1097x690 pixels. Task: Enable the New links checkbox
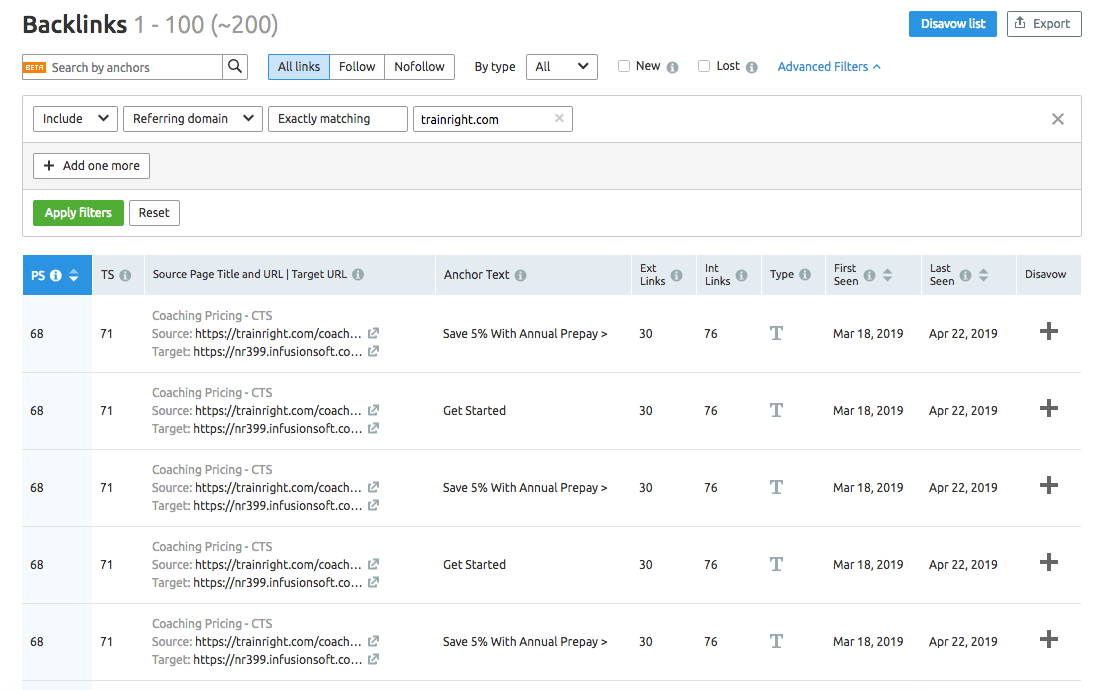click(624, 66)
